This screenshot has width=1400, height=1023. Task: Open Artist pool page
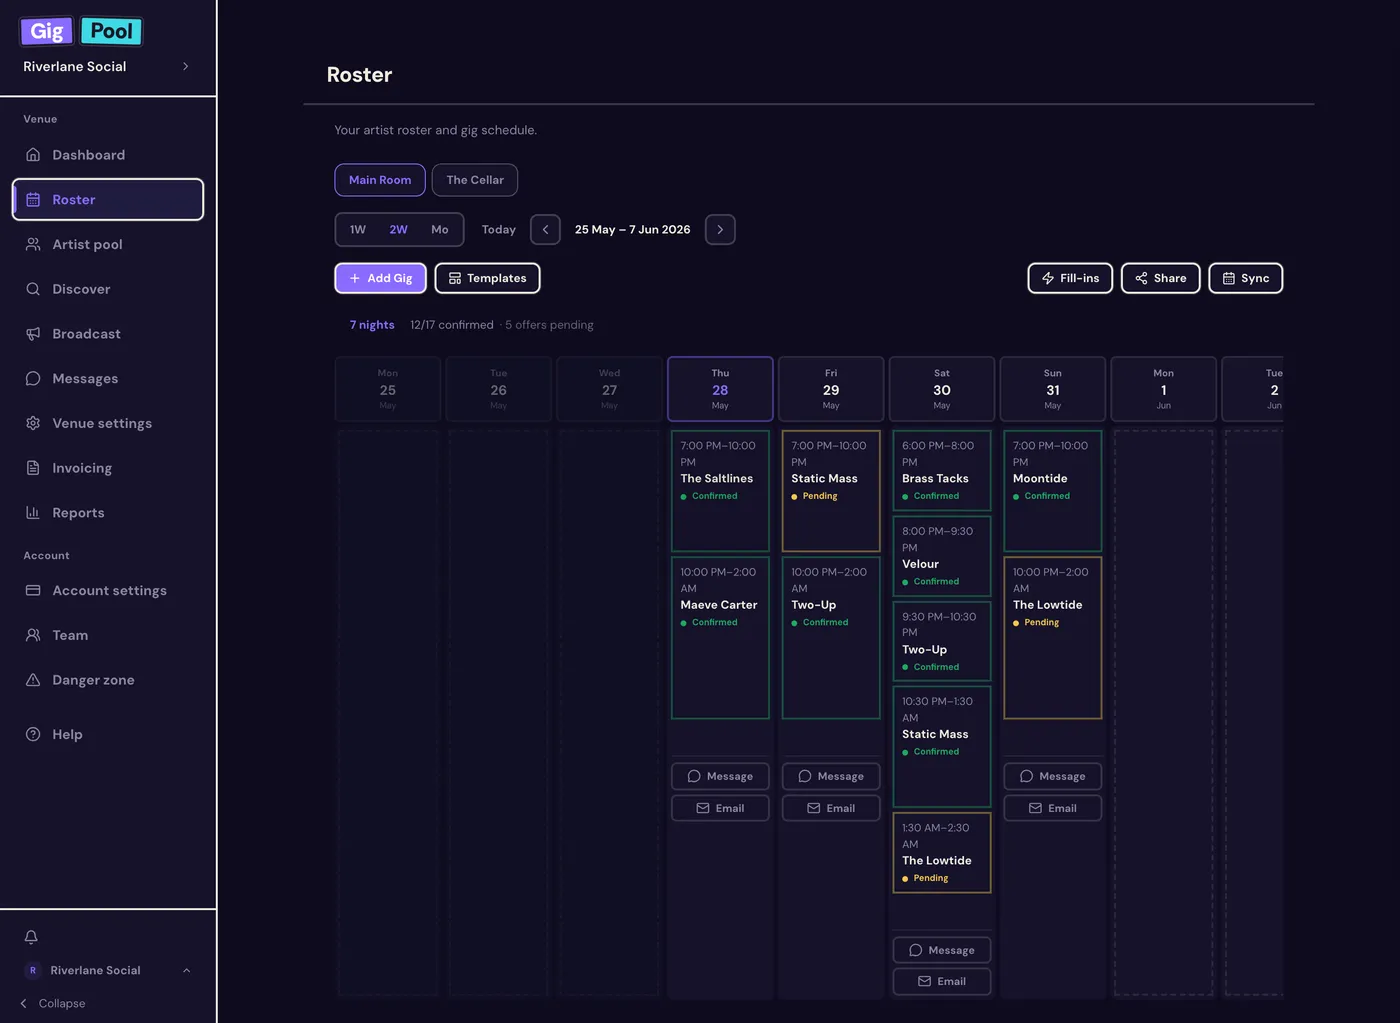[108, 244]
